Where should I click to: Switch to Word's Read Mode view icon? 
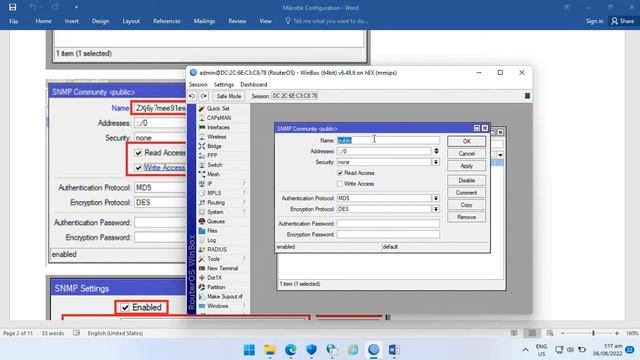pyautogui.click(x=514, y=333)
